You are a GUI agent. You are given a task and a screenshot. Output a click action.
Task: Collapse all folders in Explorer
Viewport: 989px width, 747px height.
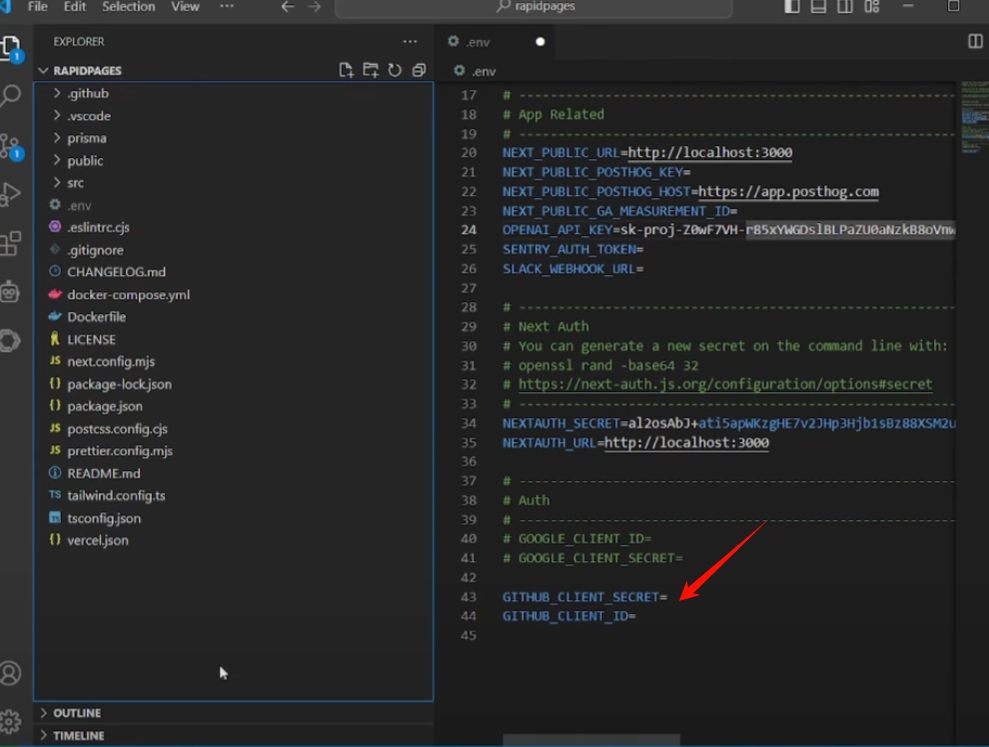(x=419, y=70)
